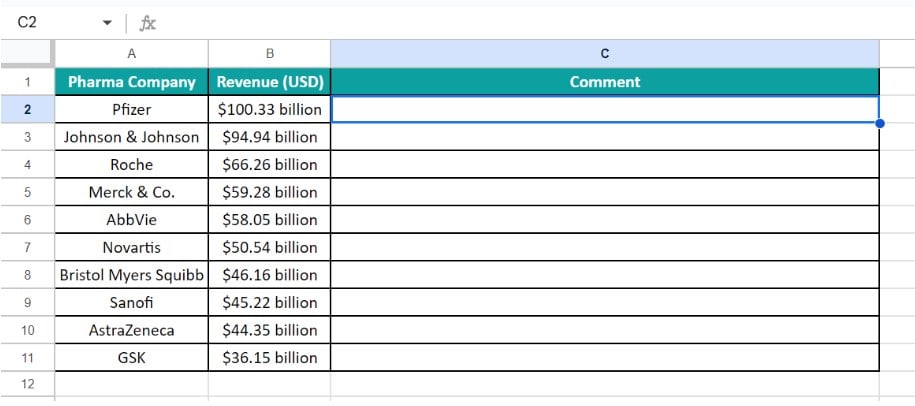Click the comment cell for Johnson & Johnson
This screenshot has width=915, height=406.
(x=605, y=137)
